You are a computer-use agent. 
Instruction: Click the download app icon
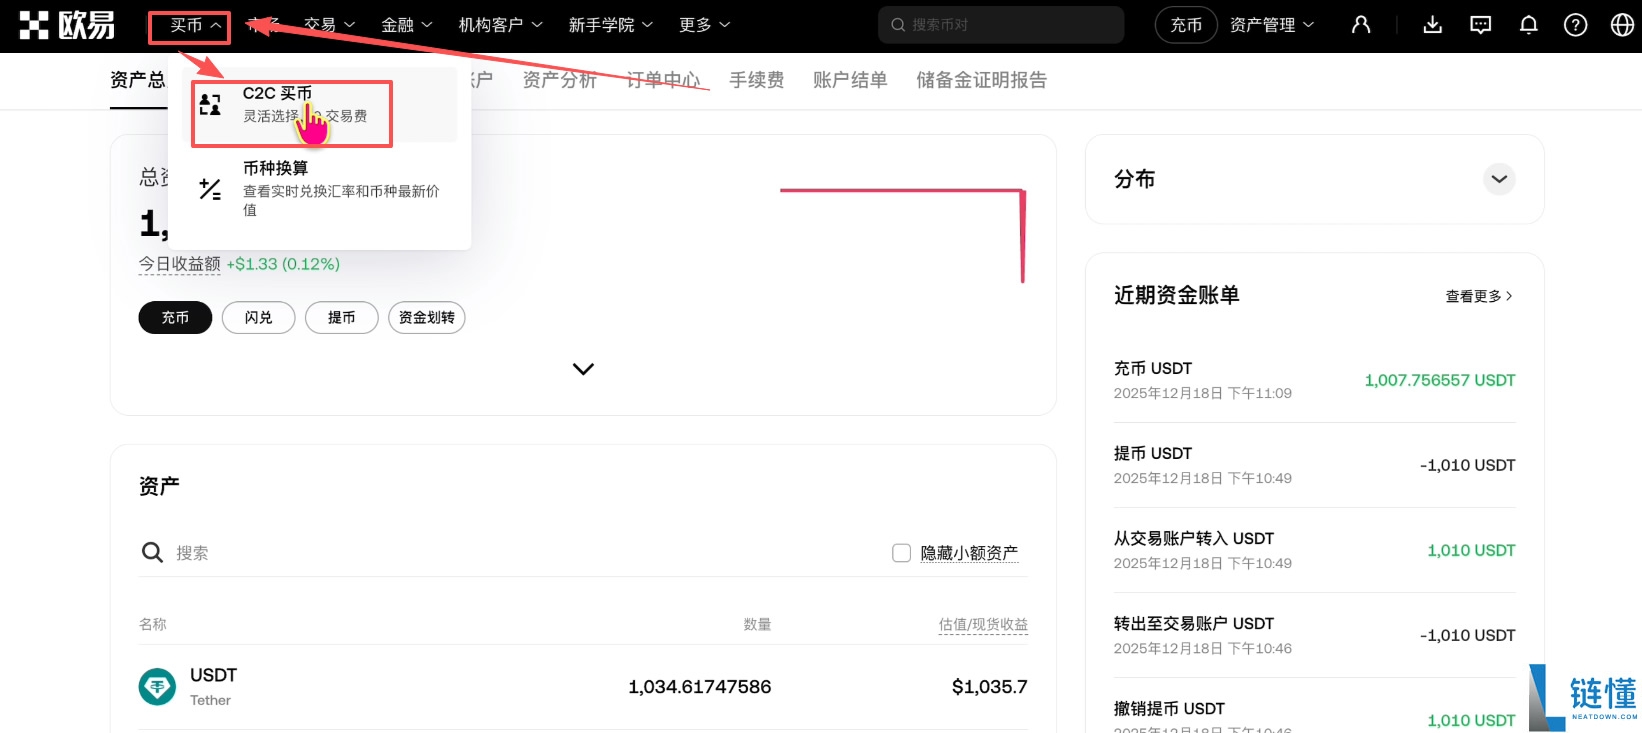click(x=1432, y=25)
